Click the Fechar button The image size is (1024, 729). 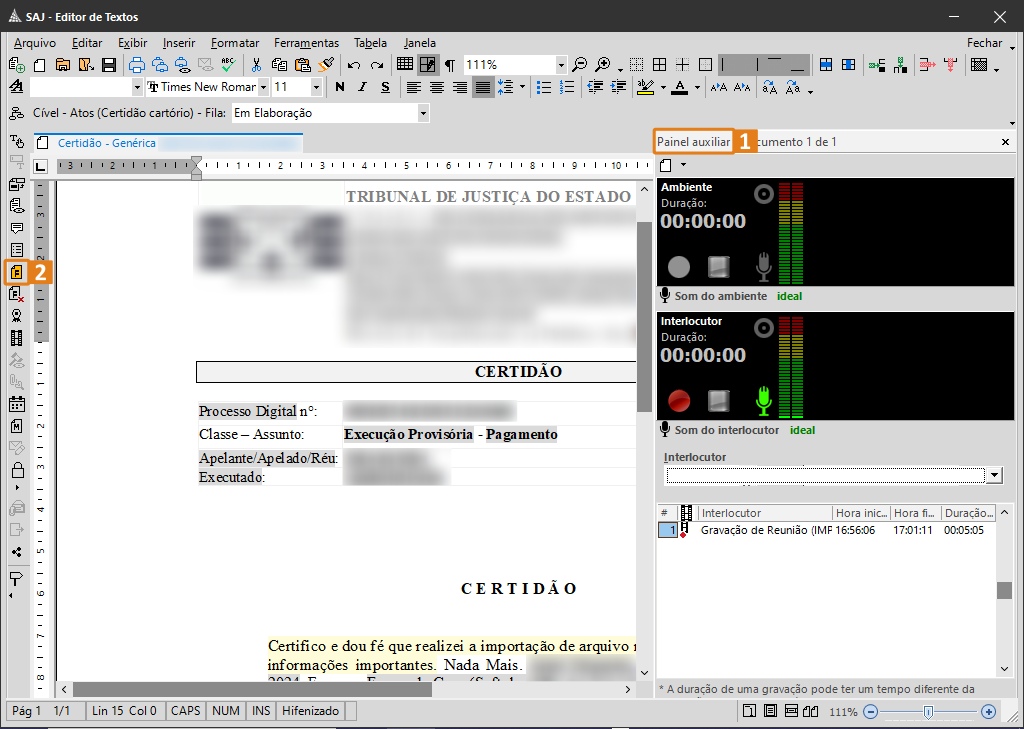pyautogui.click(x=984, y=43)
